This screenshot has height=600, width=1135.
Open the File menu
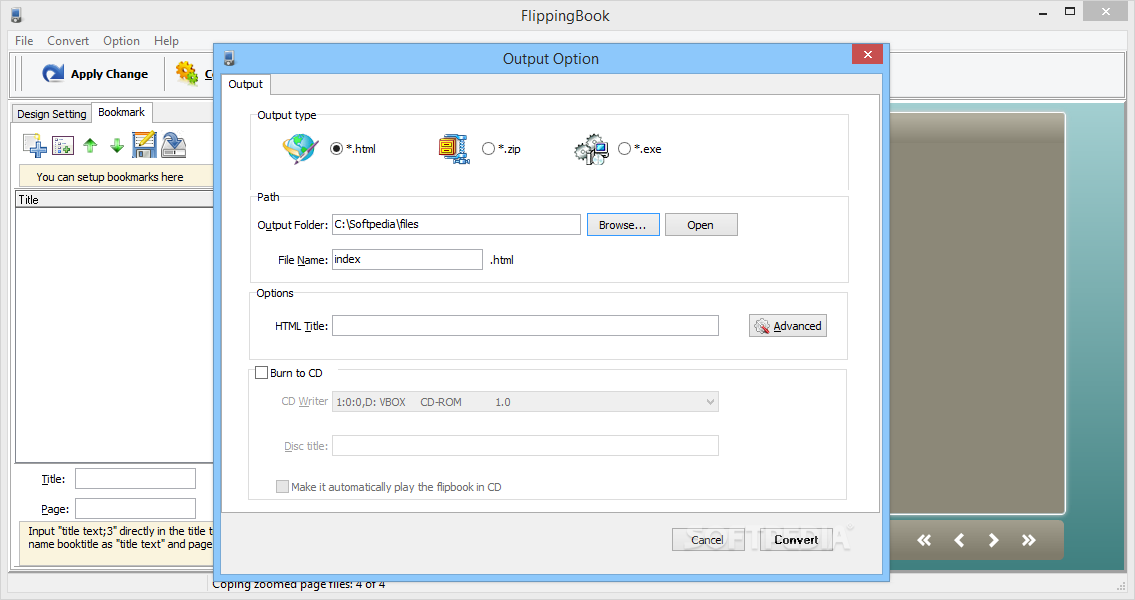24,41
